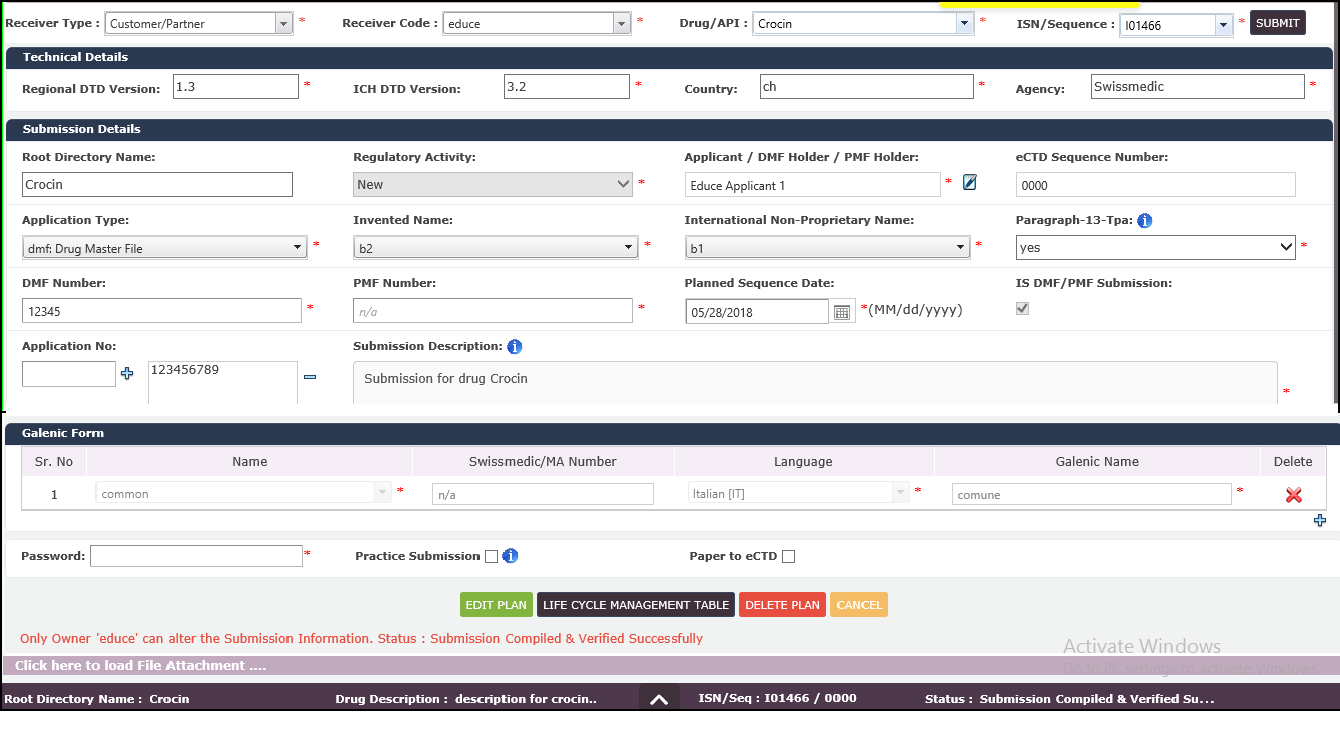Delete Galenic Form row with red X
Viewport: 1340px width, 756px height.
[x=1293, y=494]
